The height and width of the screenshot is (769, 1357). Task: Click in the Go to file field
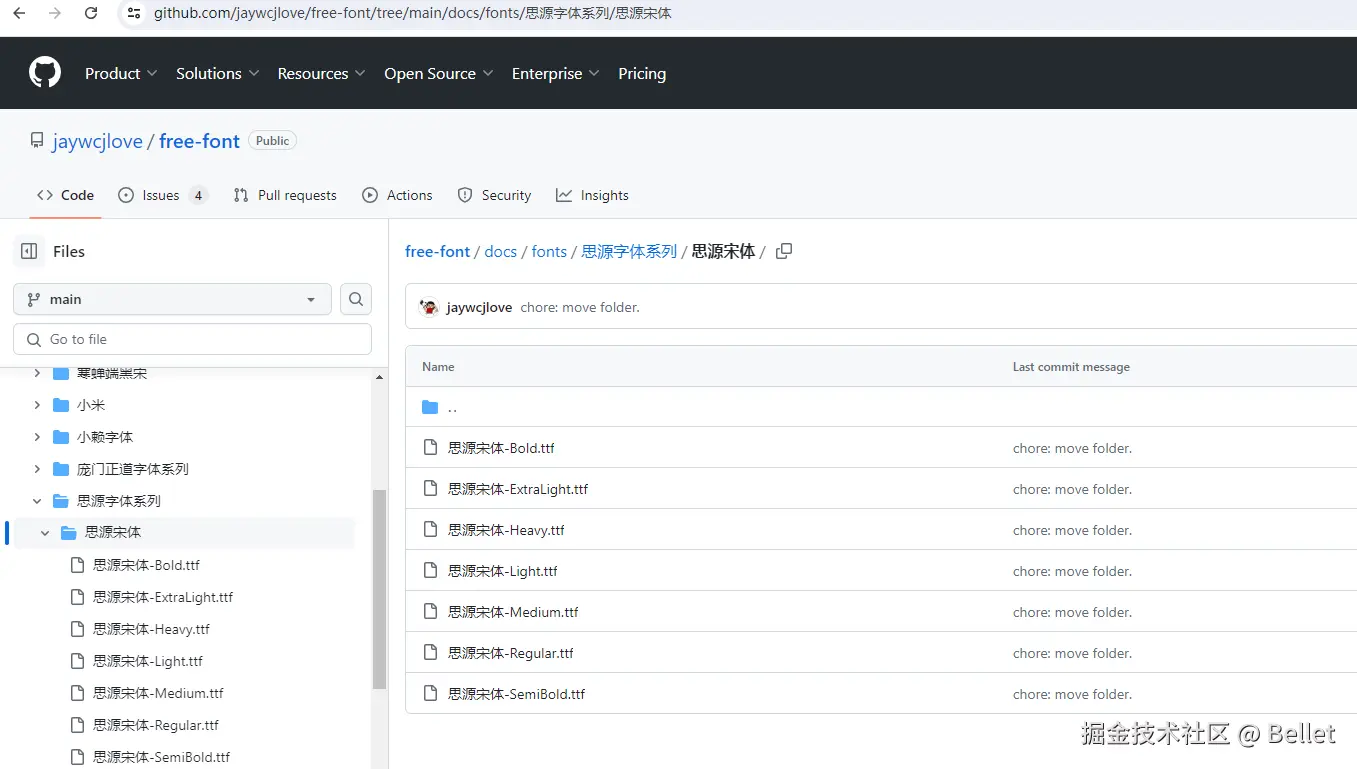192,339
